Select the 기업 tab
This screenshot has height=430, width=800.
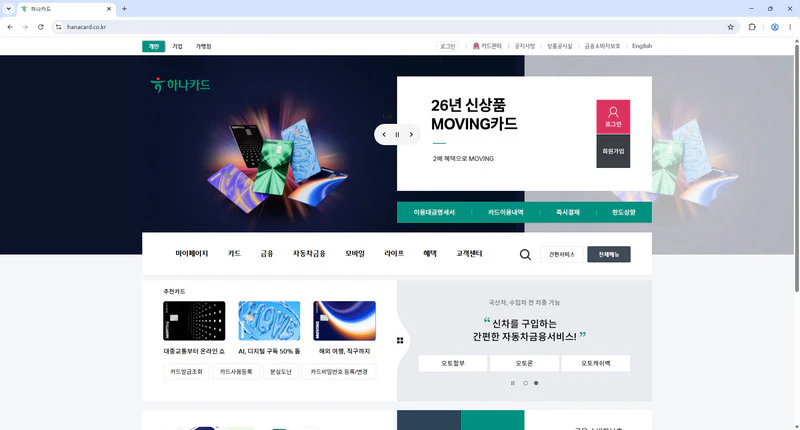click(178, 46)
